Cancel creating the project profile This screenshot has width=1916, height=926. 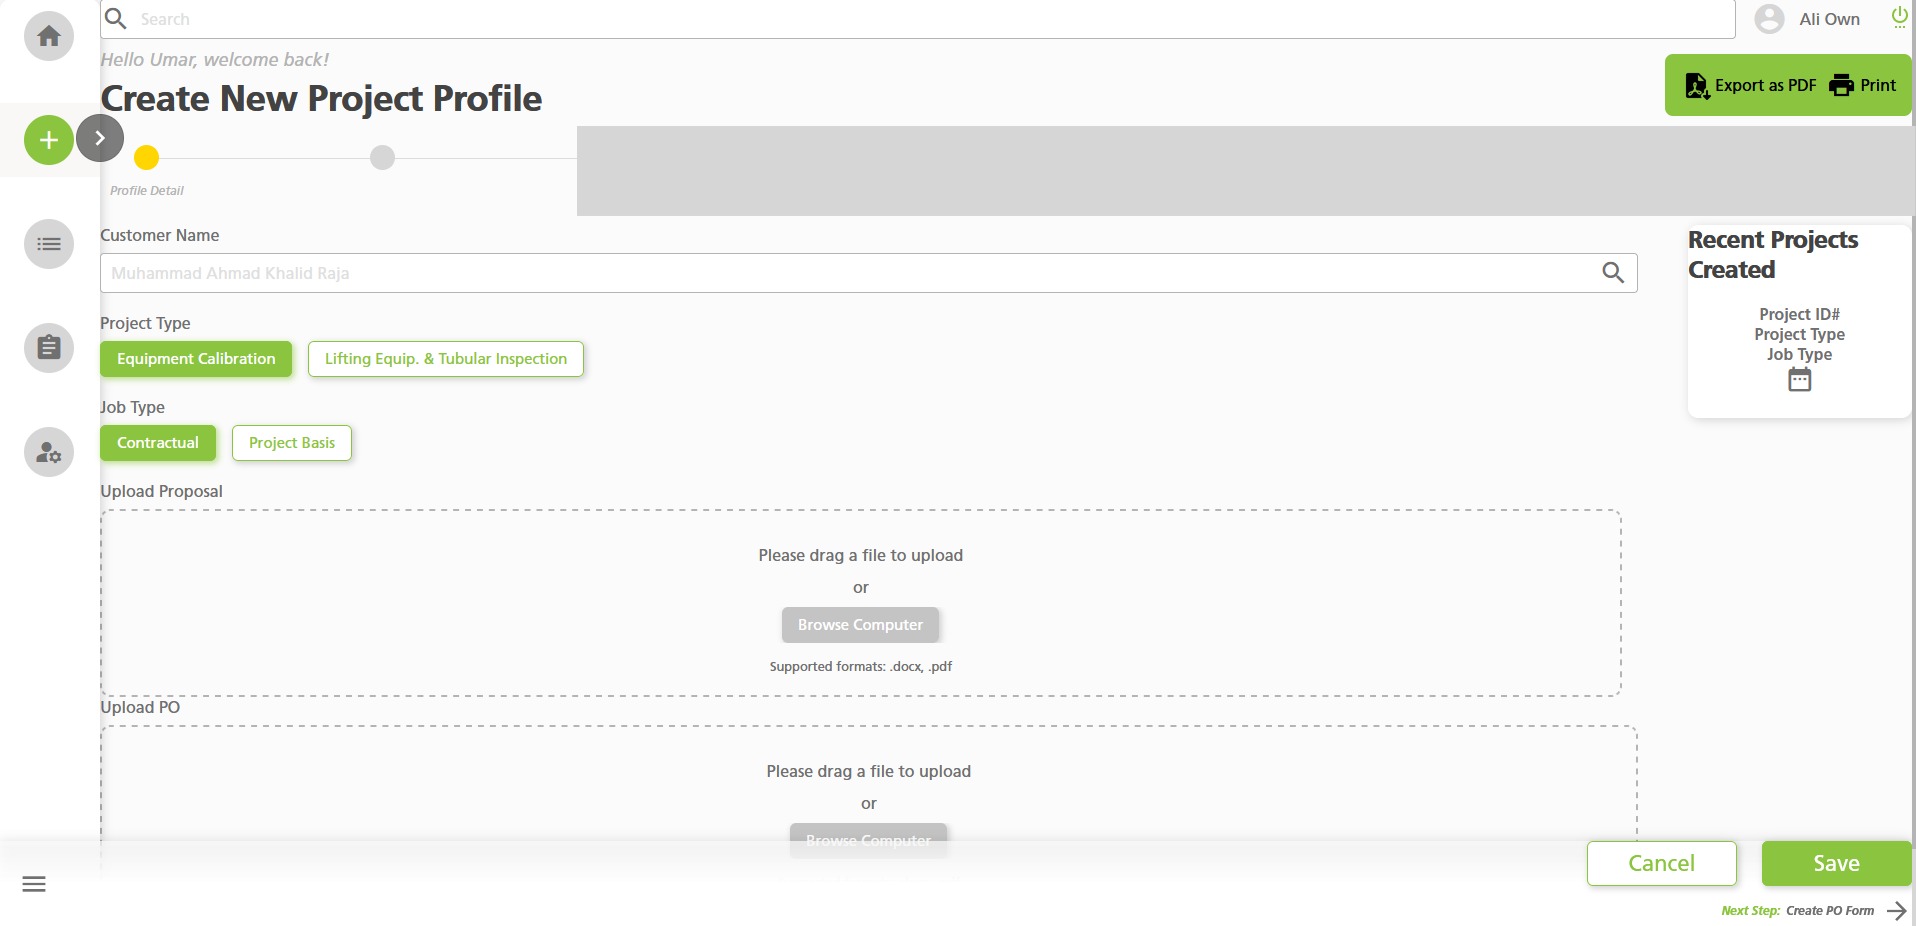1661,863
